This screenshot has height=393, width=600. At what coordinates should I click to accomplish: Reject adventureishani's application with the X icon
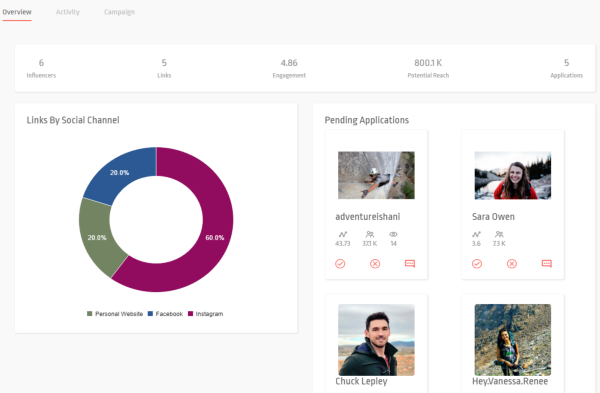375,264
